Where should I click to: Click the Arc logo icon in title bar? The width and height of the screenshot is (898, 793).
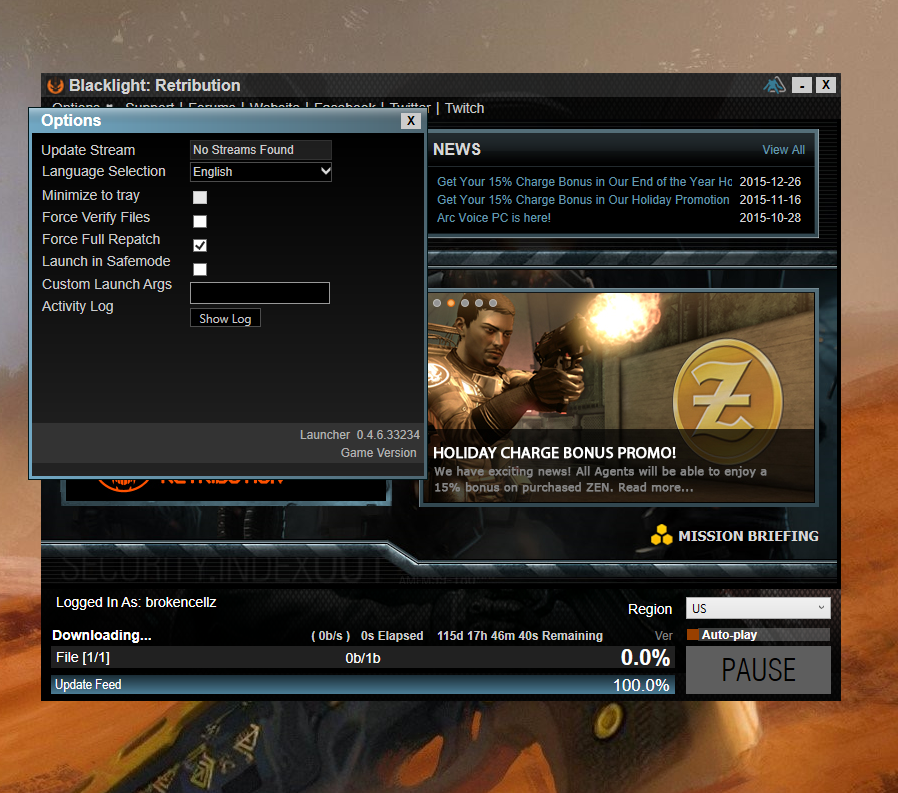point(774,85)
